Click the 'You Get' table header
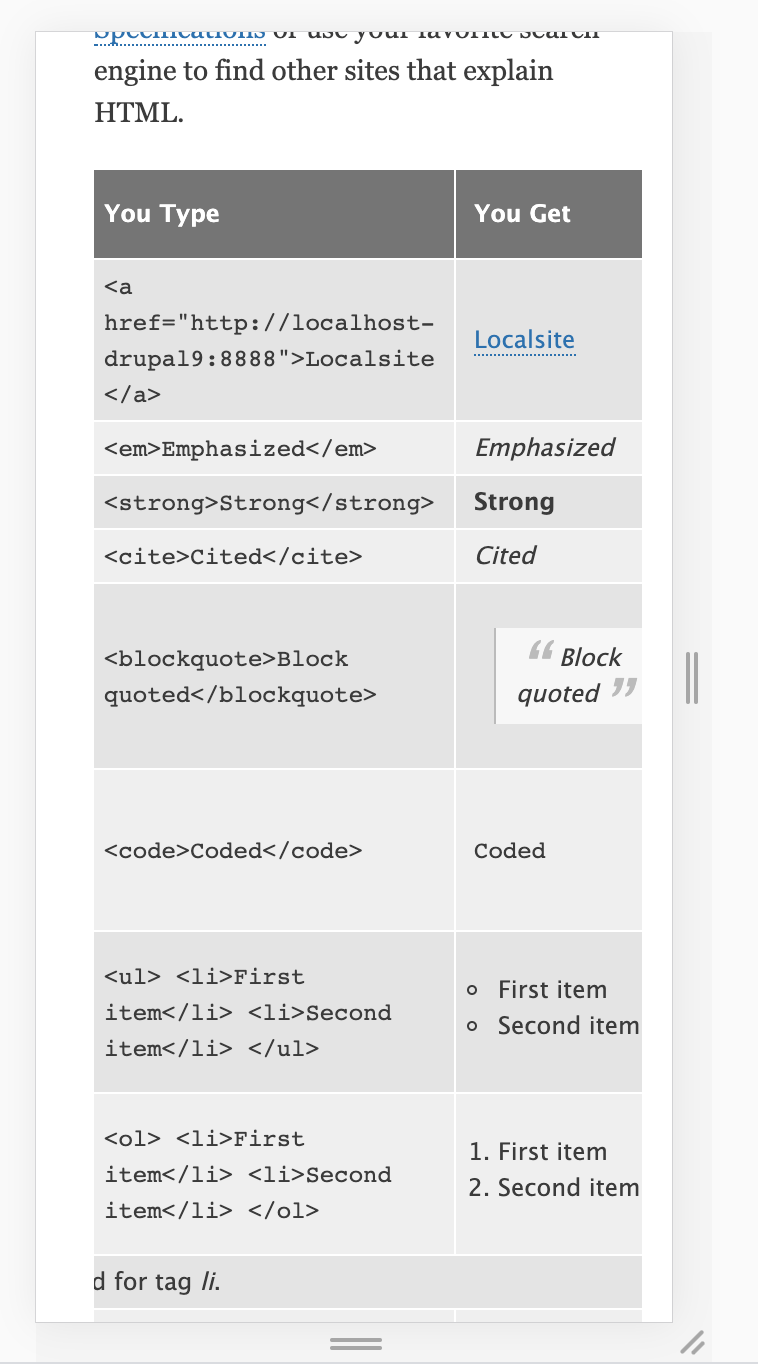Viewport: 758px width, 1372px height. [522, 213]
